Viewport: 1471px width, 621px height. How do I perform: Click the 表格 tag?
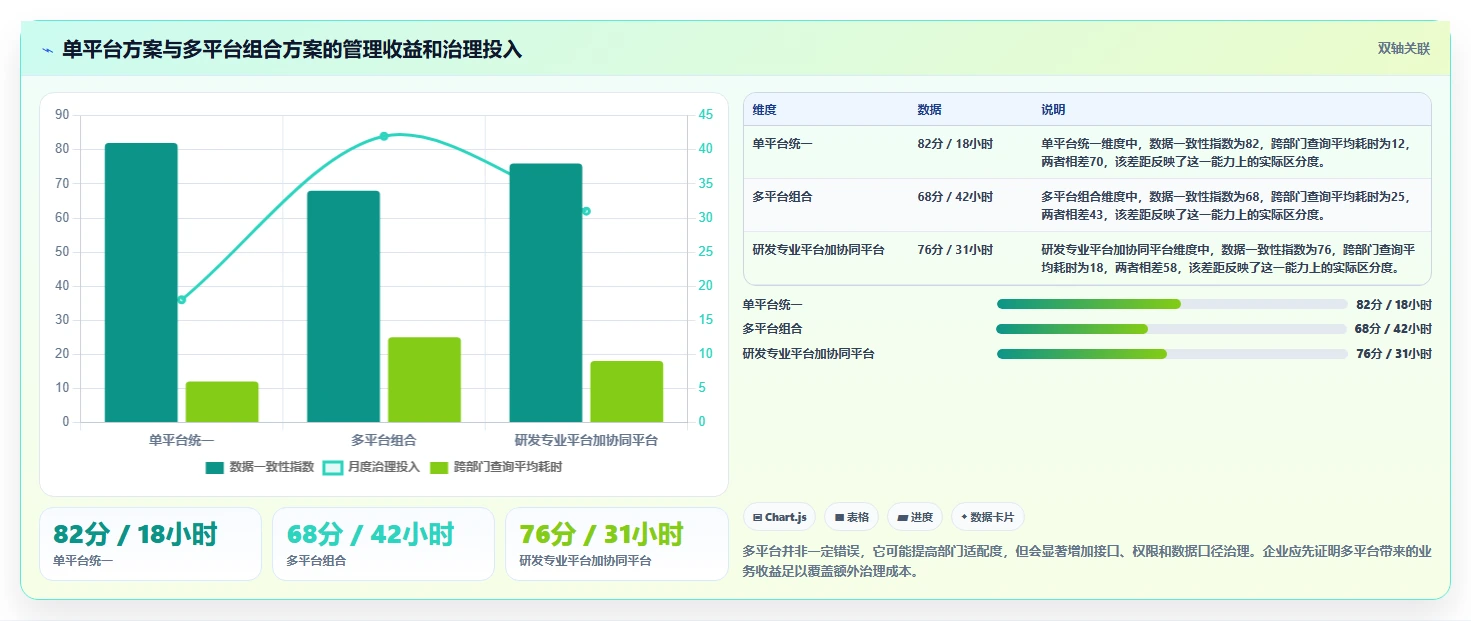(x=852, y=517)
